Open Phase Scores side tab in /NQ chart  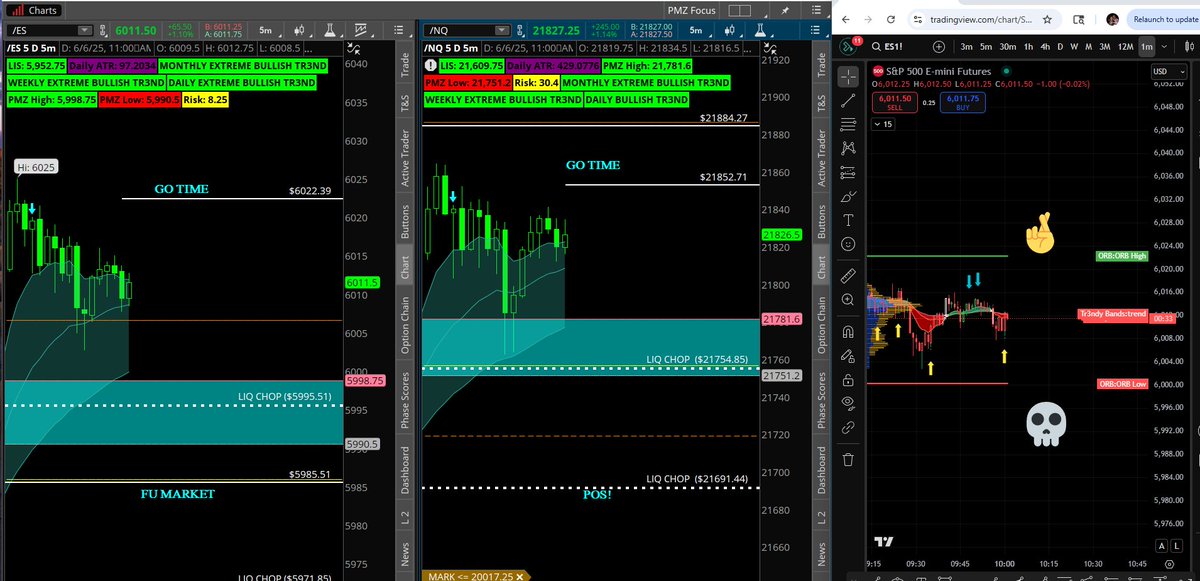coord(823,401)
